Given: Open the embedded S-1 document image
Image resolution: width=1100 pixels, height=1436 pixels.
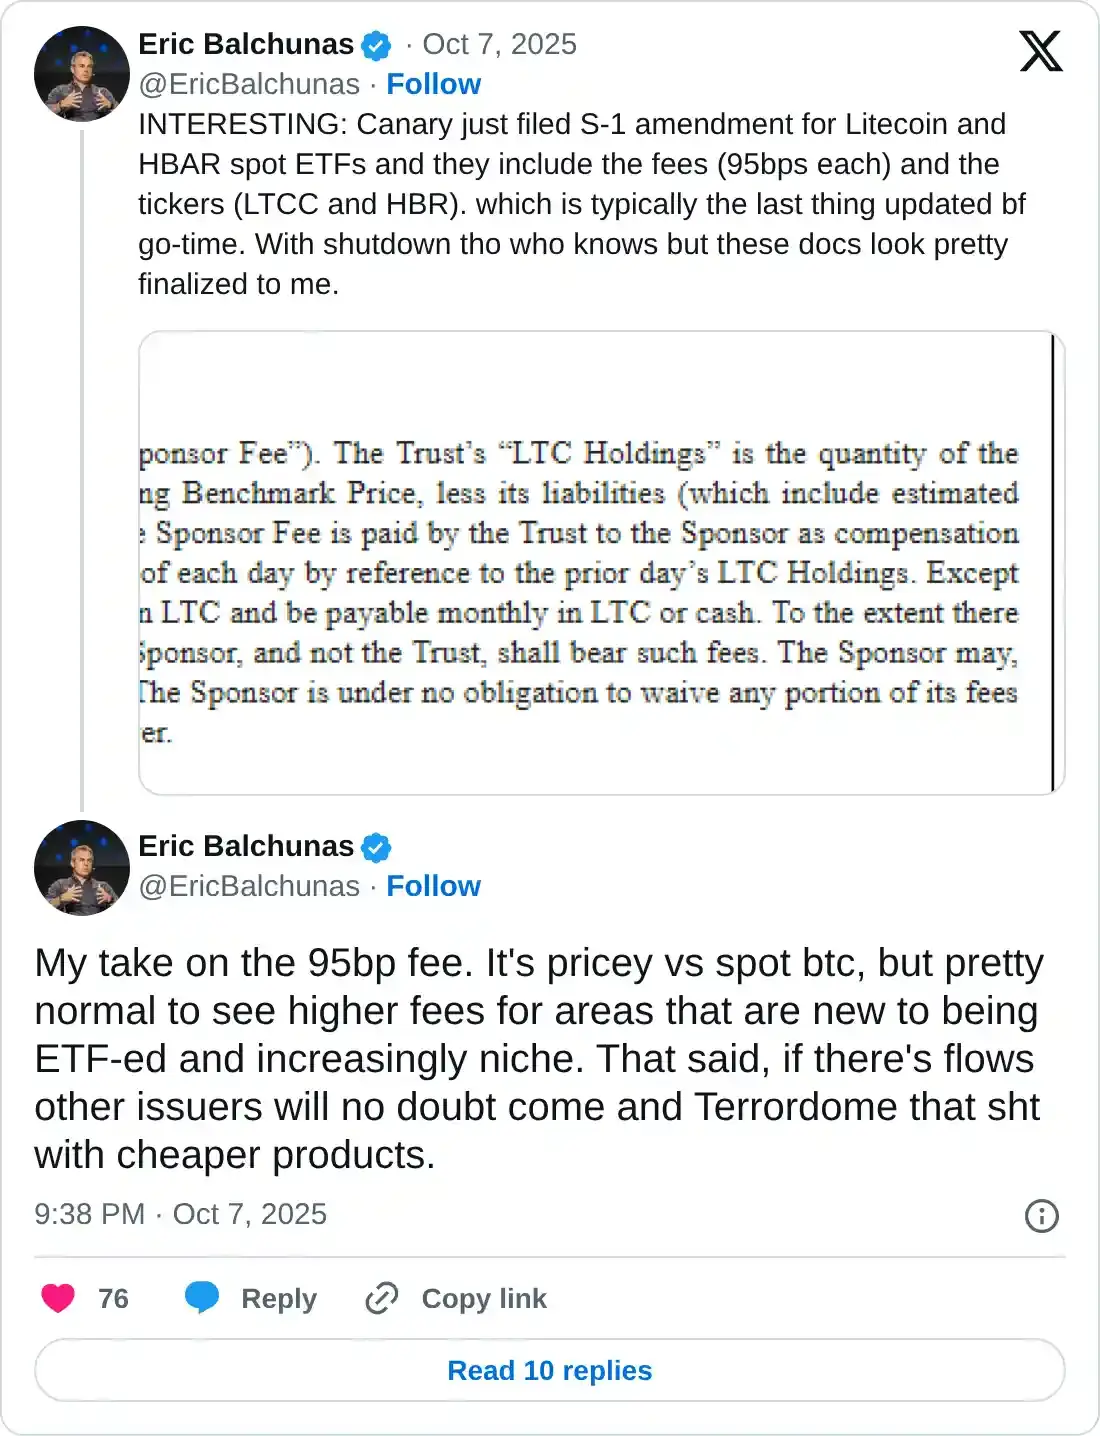Looking at the screenshot, I should coord(600,563).
